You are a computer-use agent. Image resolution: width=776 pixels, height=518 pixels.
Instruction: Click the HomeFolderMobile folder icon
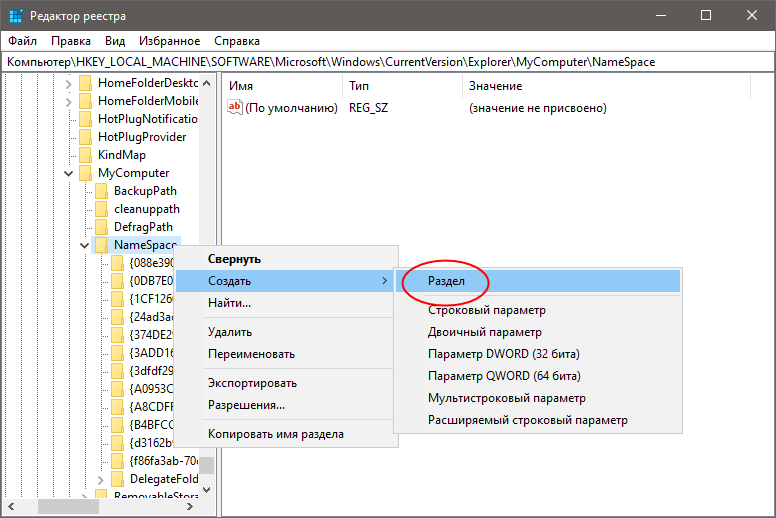click(x=86, y=101)
